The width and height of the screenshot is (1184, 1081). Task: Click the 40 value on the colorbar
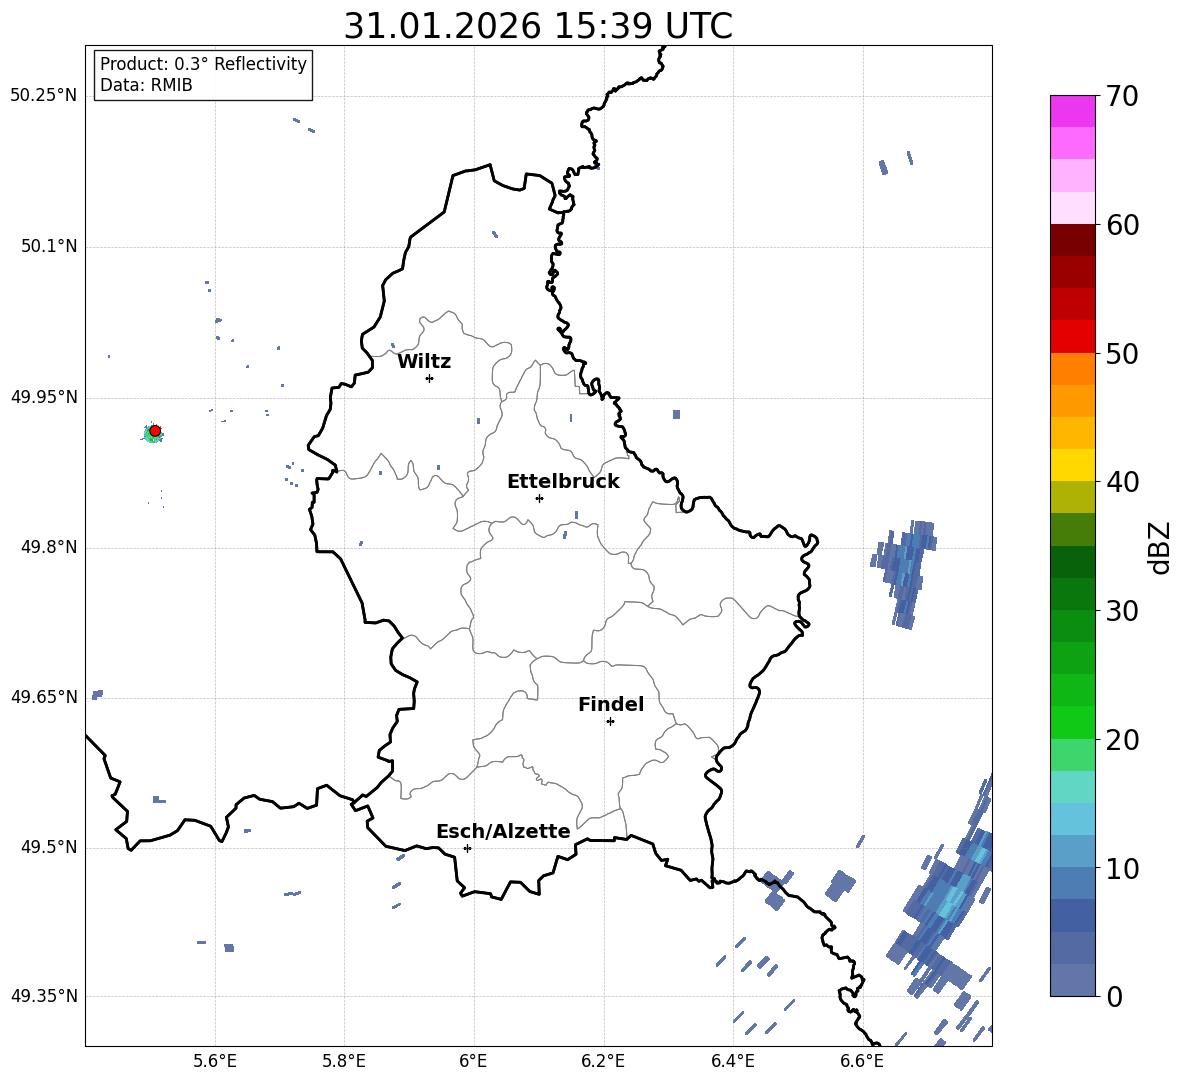(x=1122, y=482)
